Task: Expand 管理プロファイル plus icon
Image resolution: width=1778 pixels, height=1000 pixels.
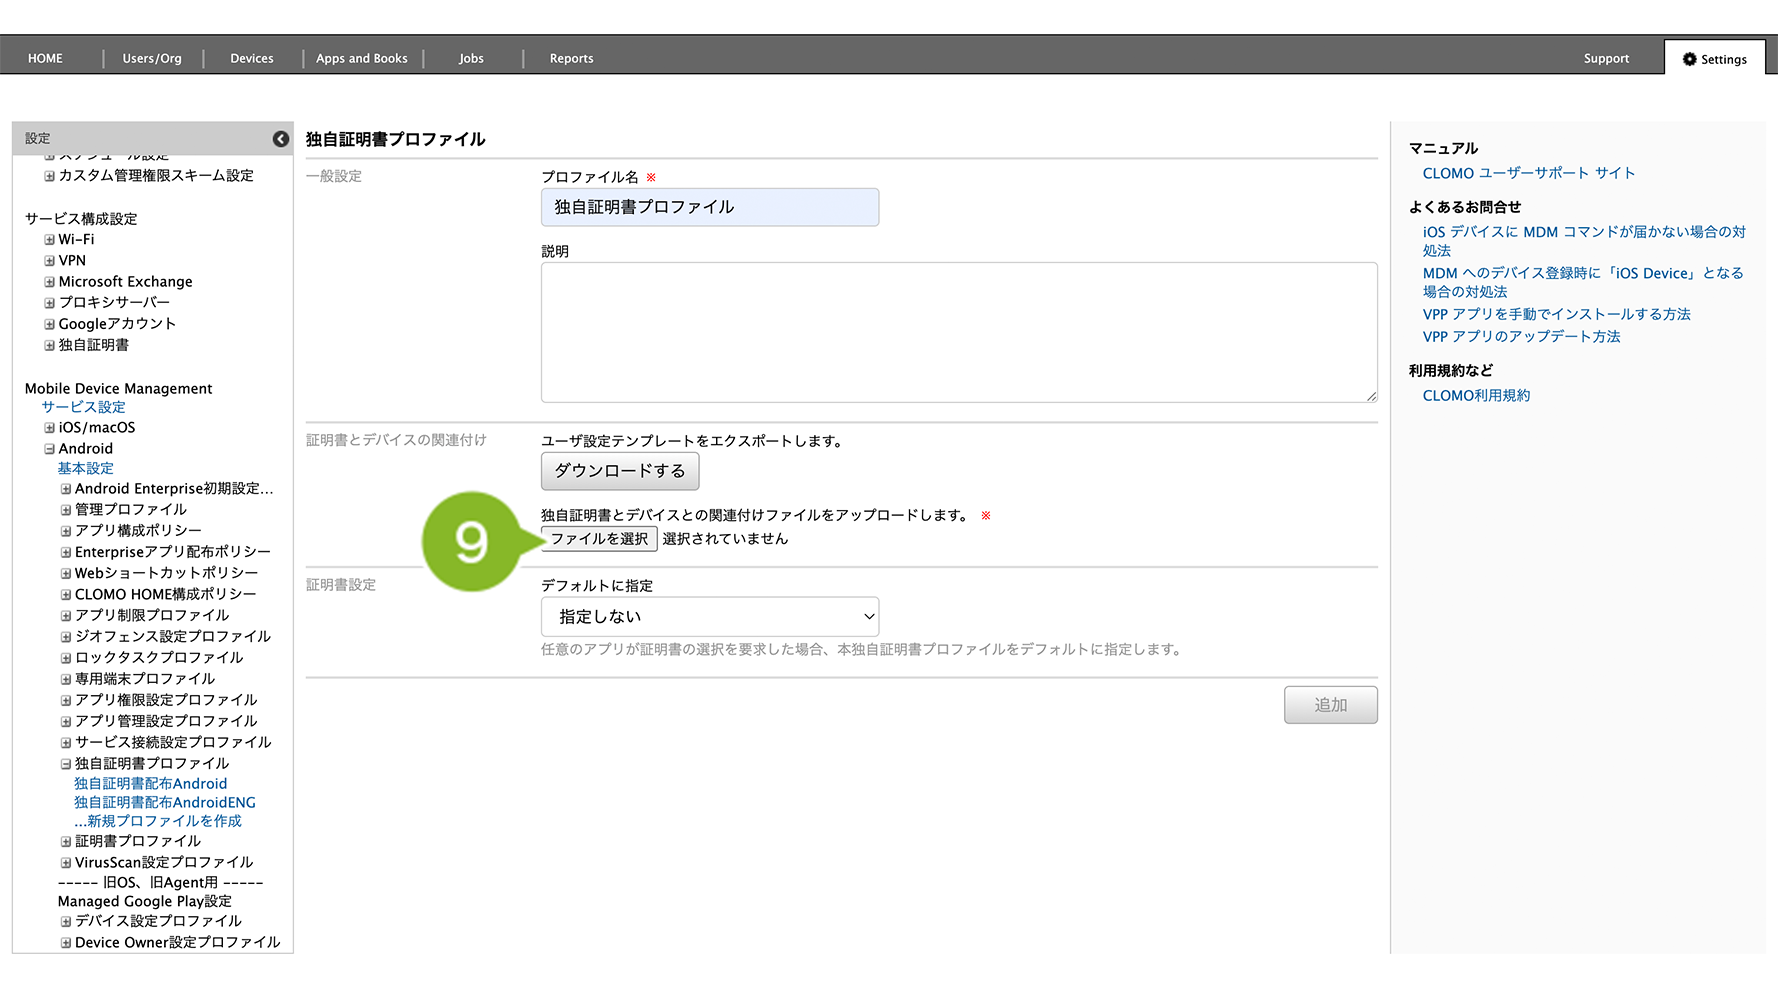Action: tap(66, 510)
